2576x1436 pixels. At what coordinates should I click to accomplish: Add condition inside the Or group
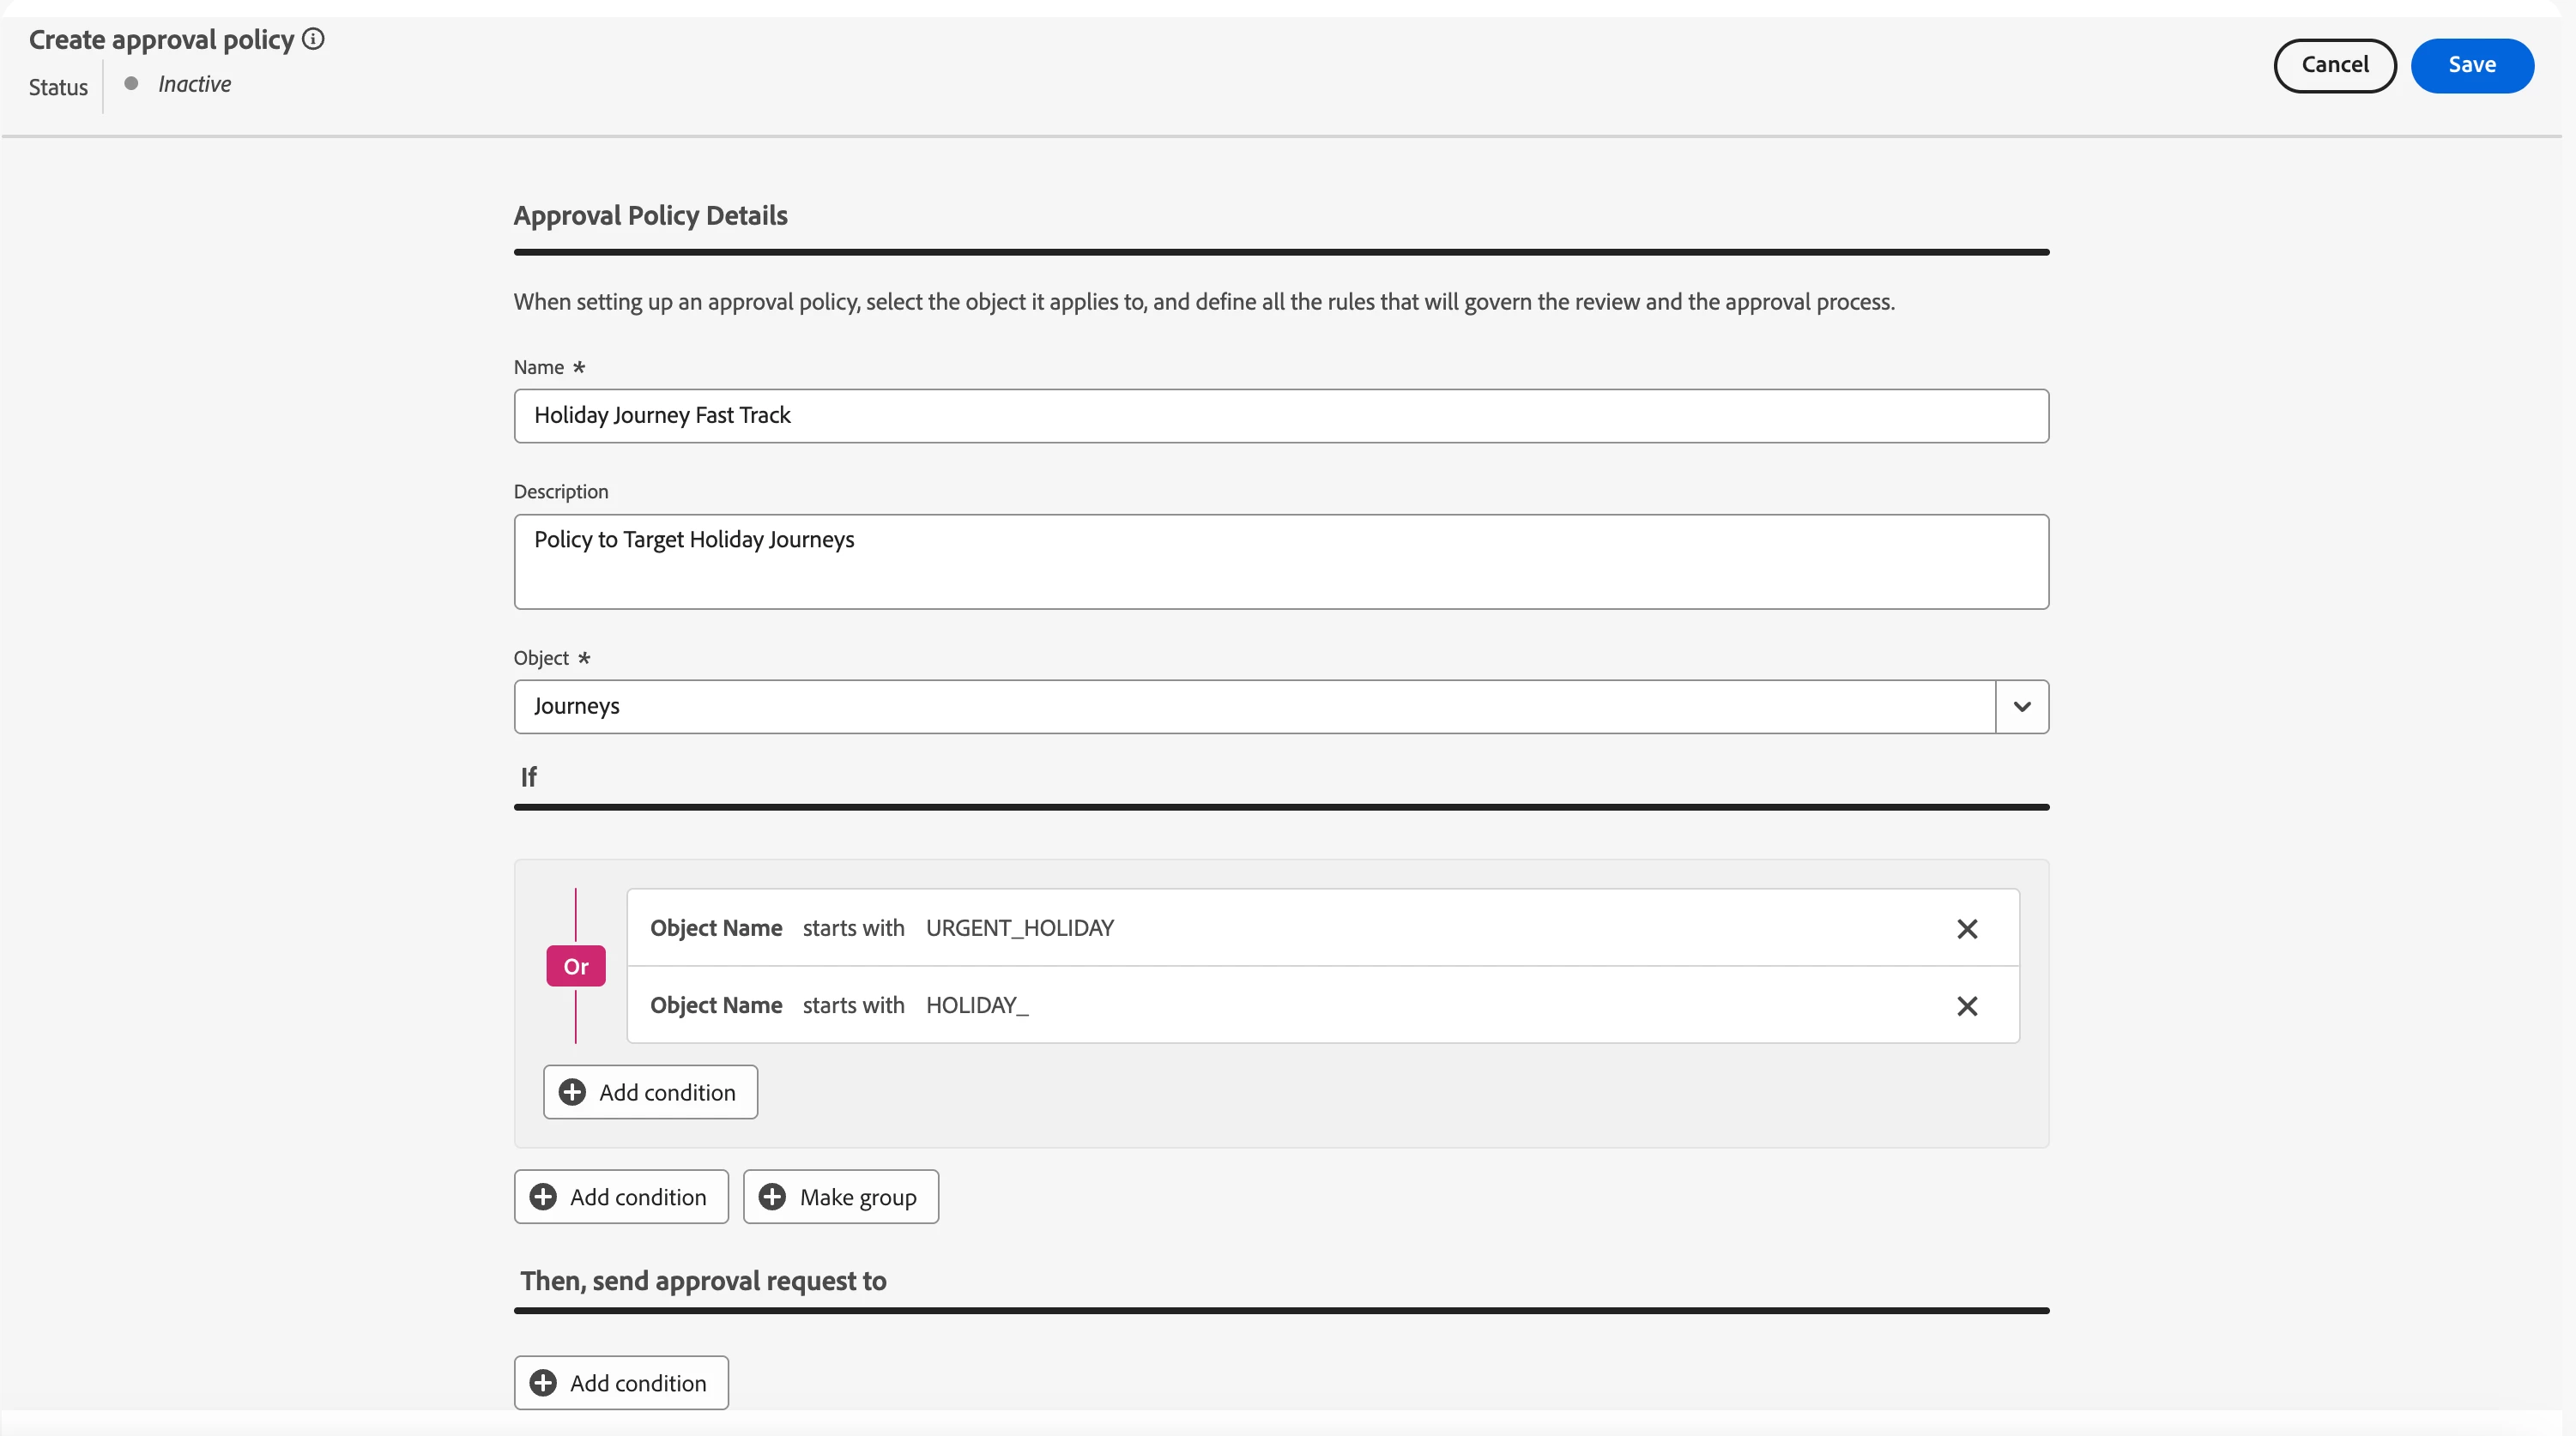click(x=650, y=1092)
